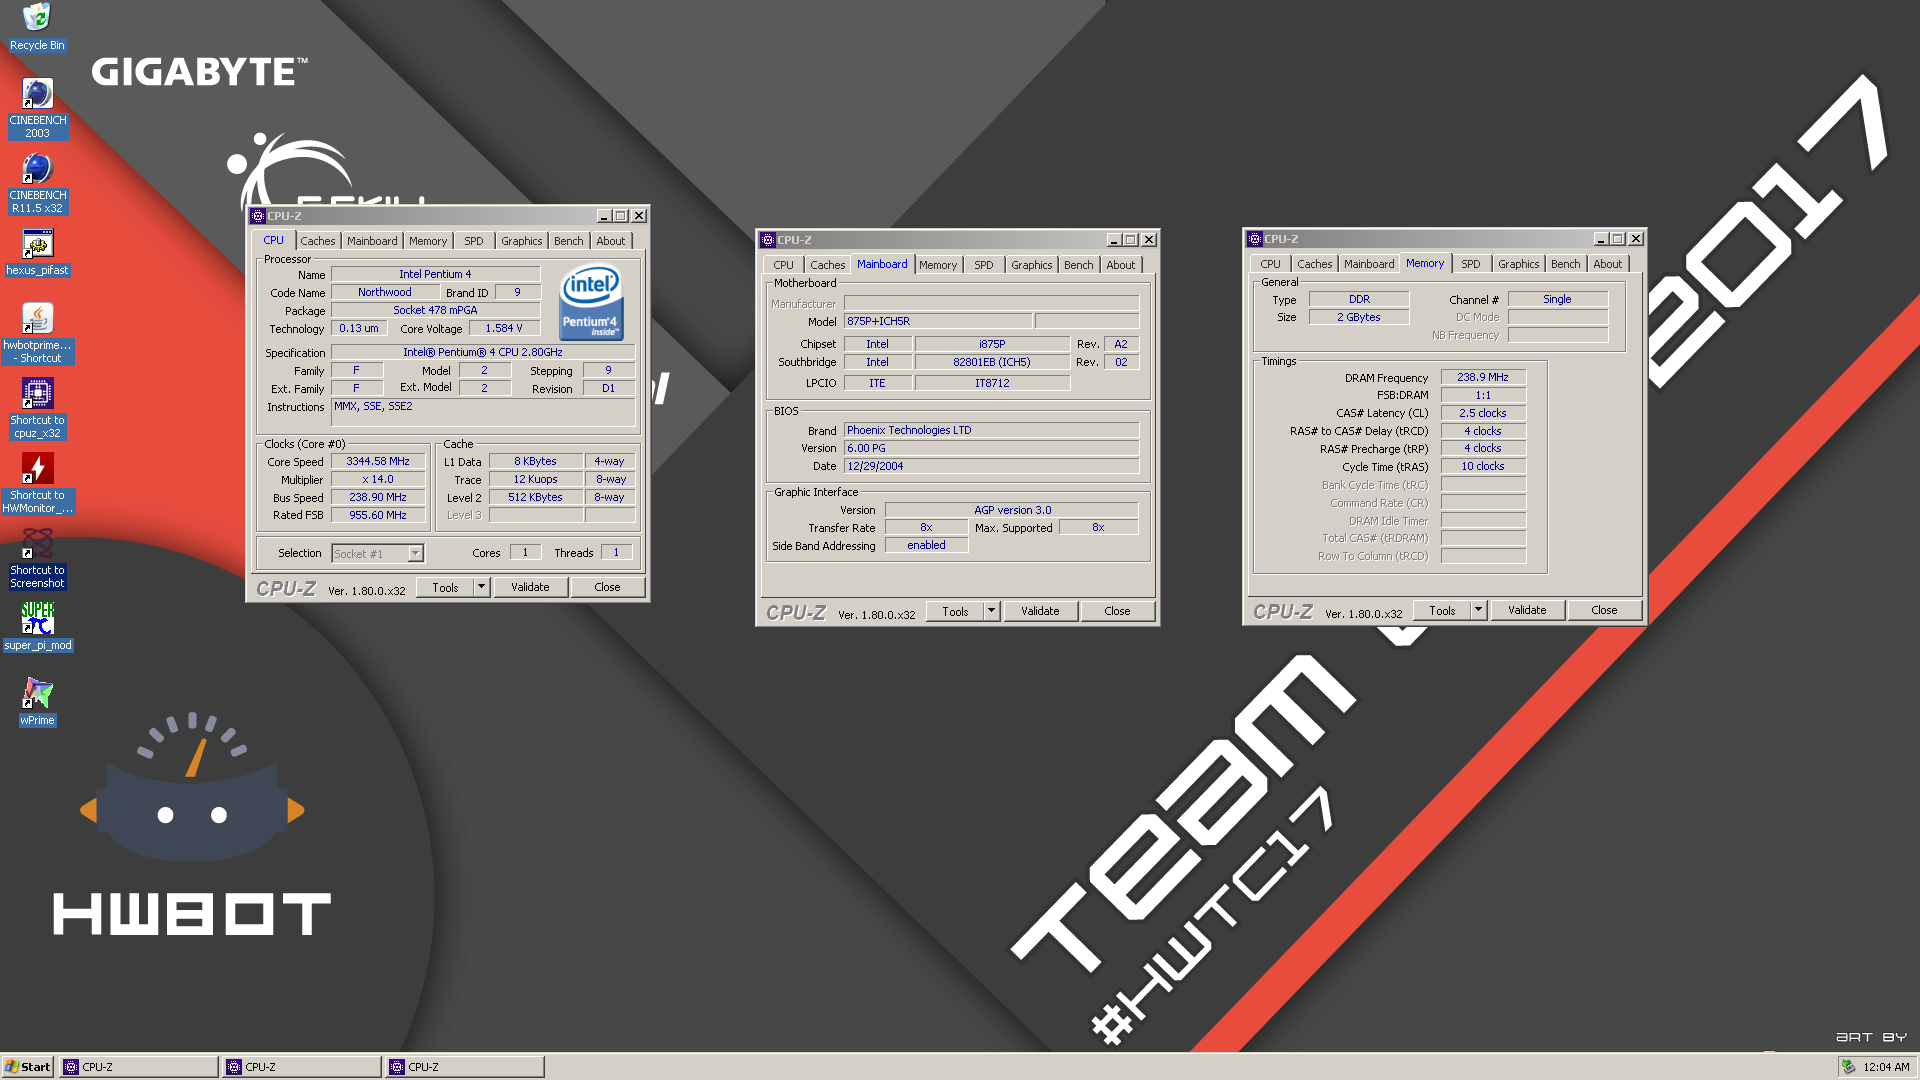Open SPD tab in left CPU-Z window
Image resolution: width=1920 pixels, height=1080 pixels.
tap(474, 241)
